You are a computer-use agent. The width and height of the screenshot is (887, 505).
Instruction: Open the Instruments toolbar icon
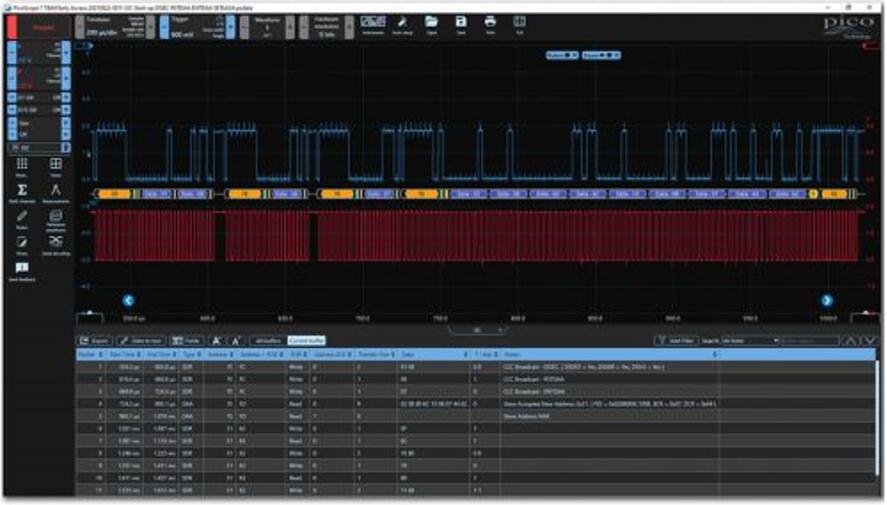[x=373, y=25]
